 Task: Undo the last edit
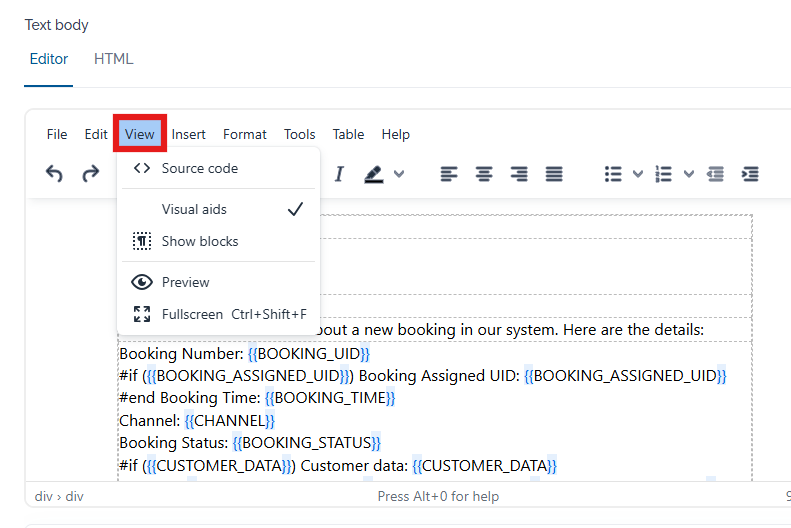coord(54,174)
